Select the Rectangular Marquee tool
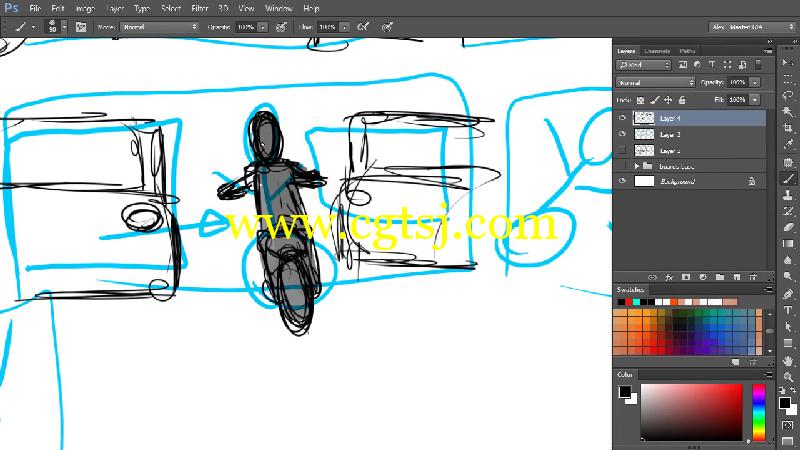The image size is (800, 450). click(788, 79)
